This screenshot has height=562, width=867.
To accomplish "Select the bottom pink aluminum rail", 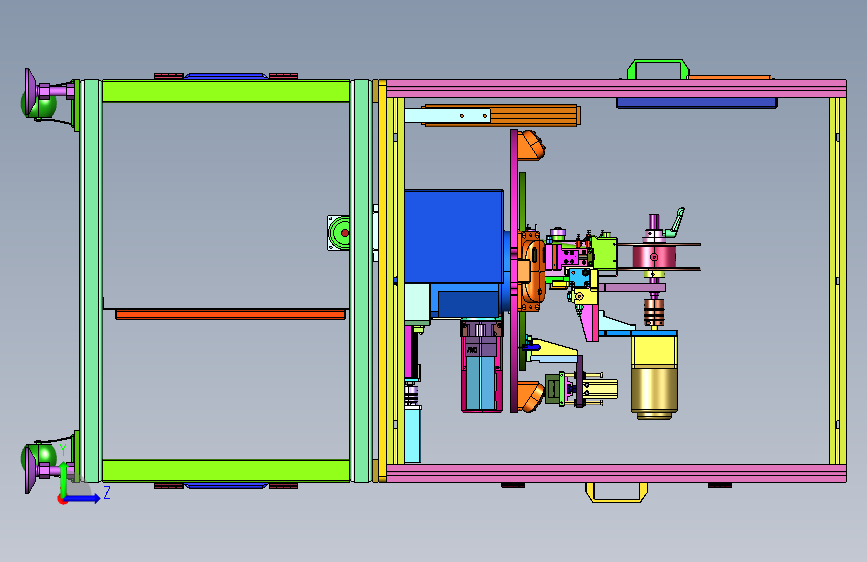I will coord(616,473).
